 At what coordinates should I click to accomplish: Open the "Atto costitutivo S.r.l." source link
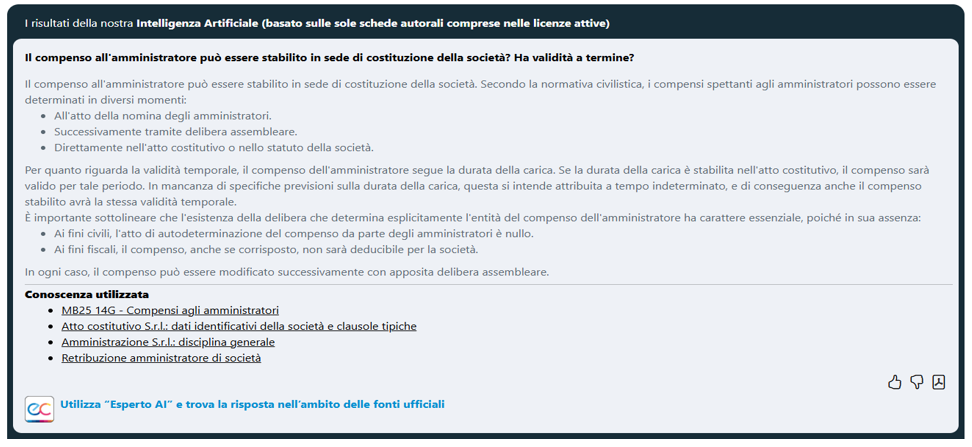239,326
